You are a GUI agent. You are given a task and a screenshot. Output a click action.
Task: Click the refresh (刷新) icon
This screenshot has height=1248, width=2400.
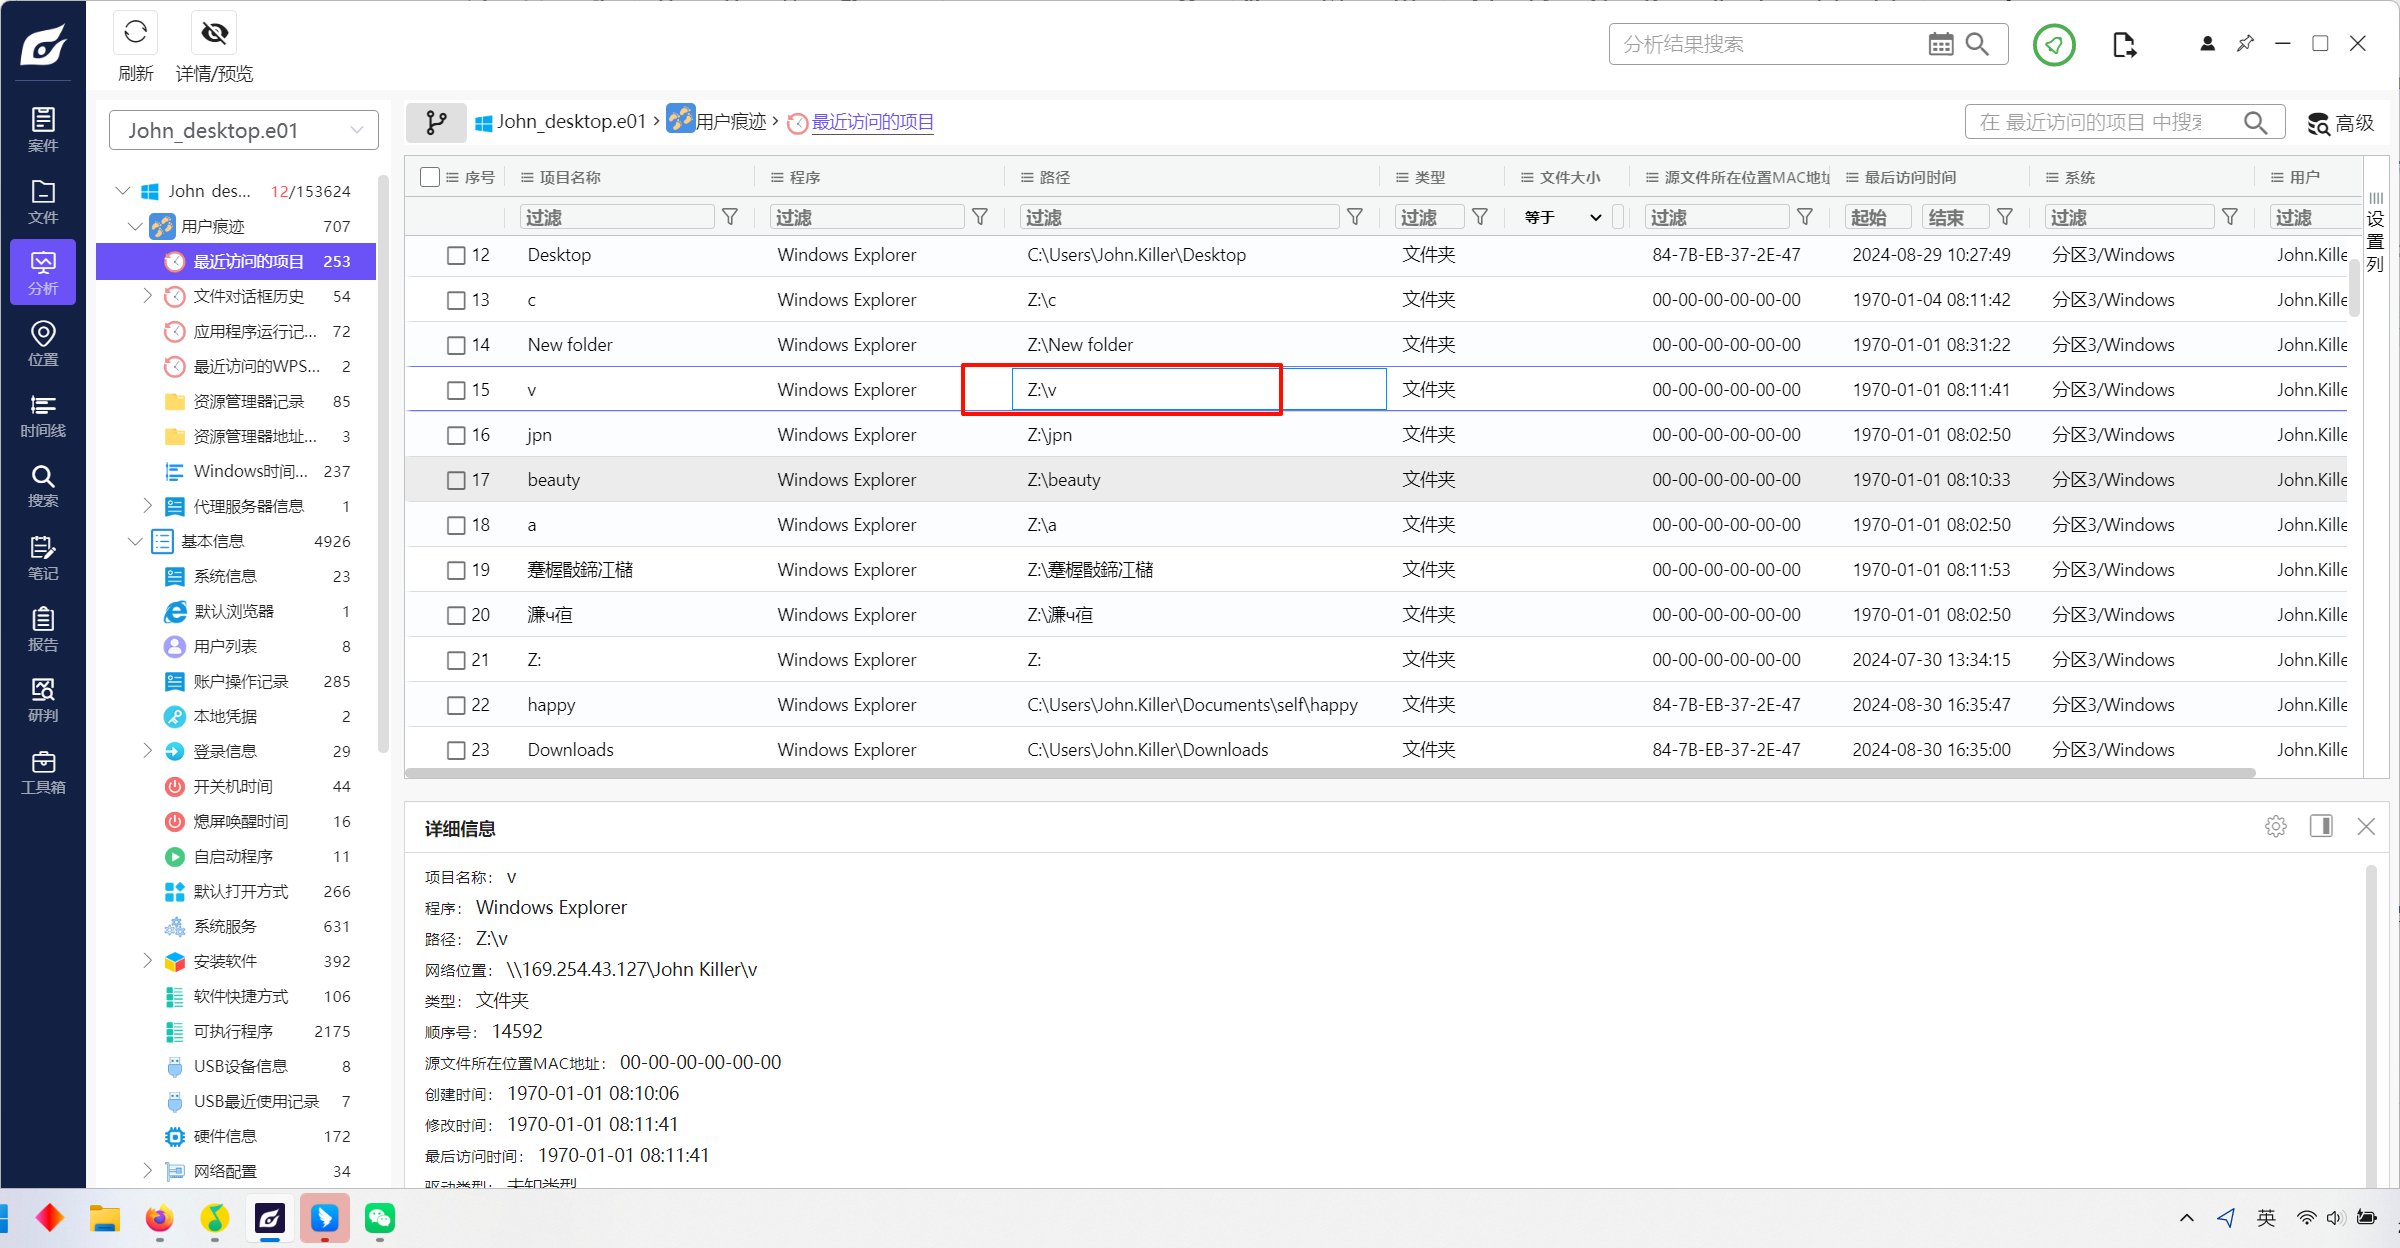coord(136,34)
